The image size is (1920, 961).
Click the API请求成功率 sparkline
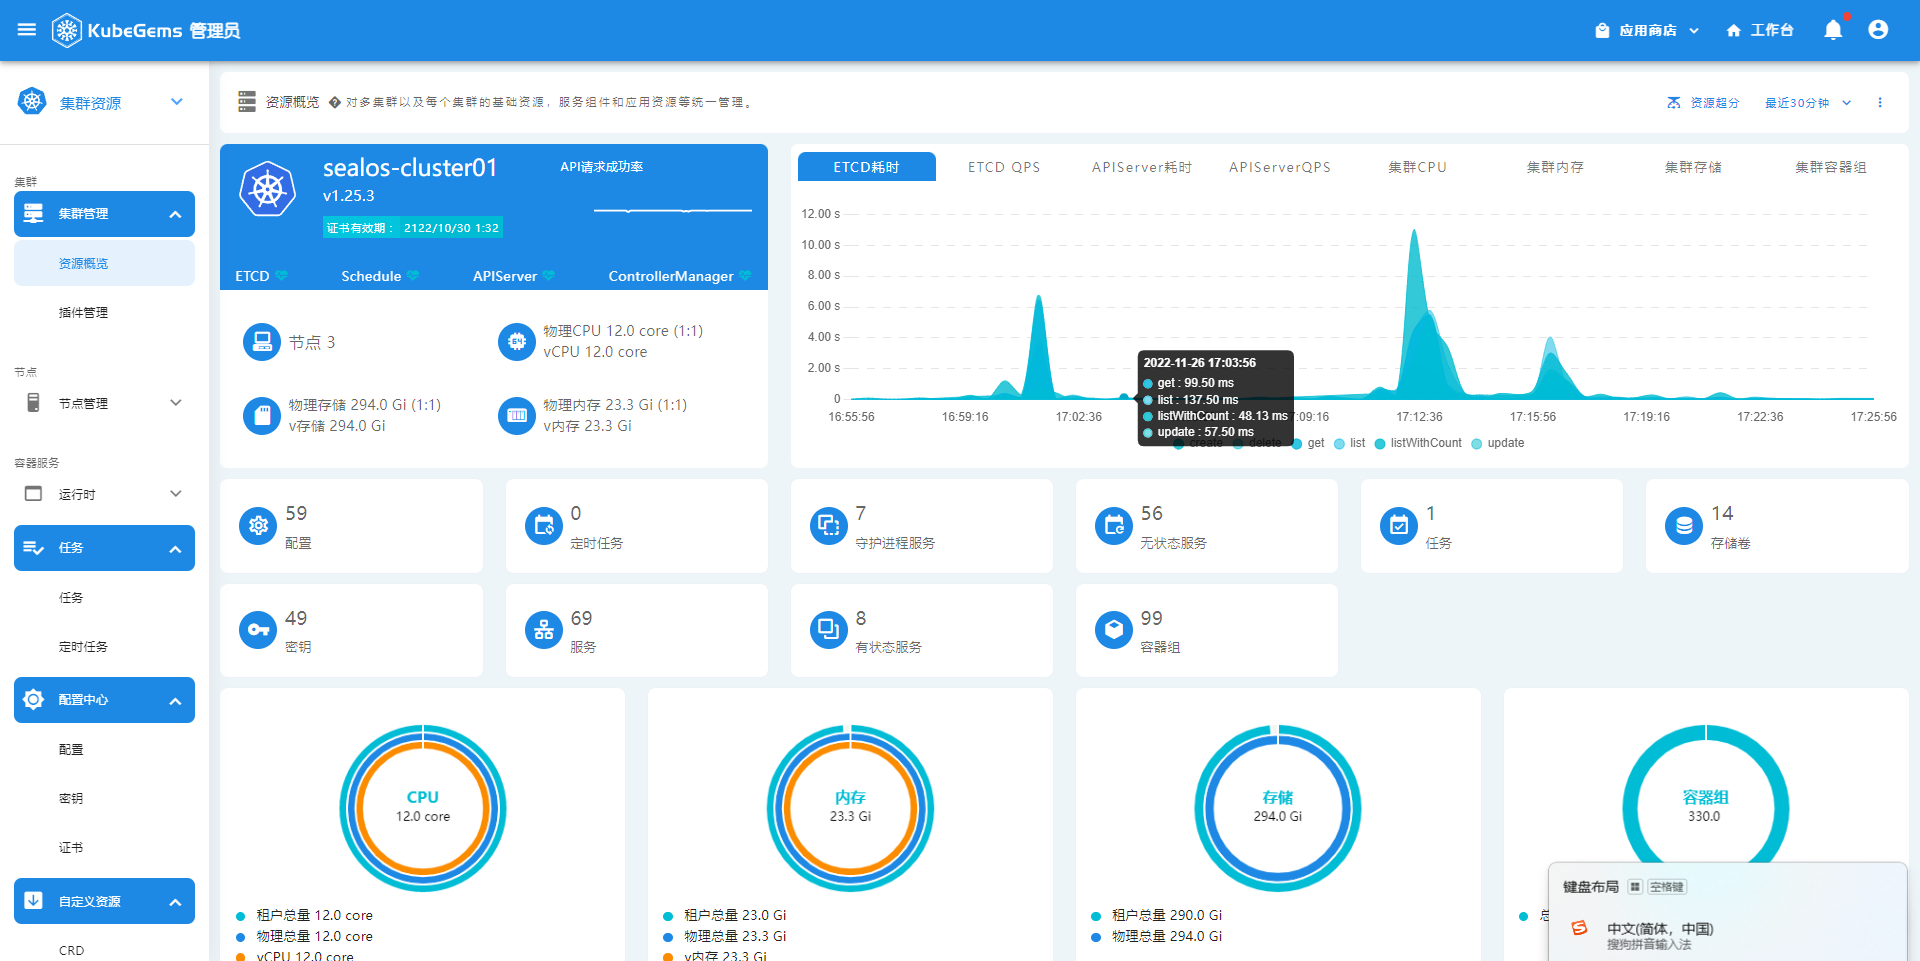(672, 211)
